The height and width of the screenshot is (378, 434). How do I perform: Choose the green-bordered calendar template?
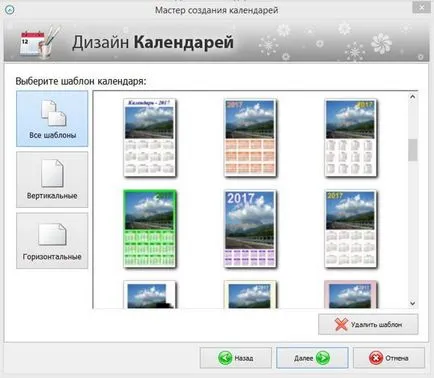click(149, 229)
